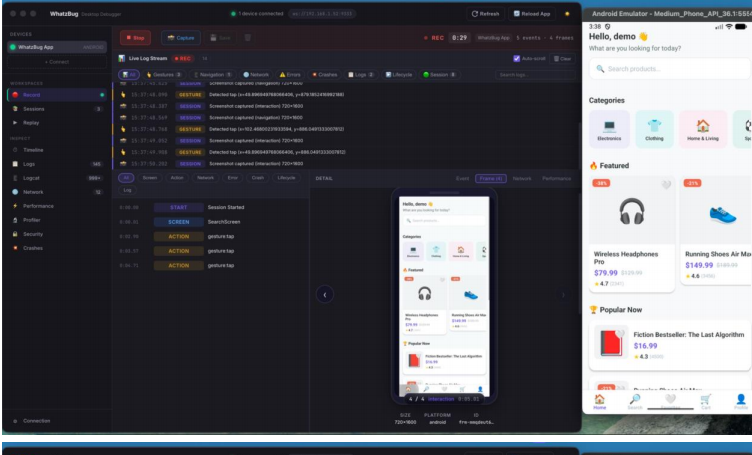Toggle the Auto-scroll checkbox

pyautogui.click(x=517, y=58)
